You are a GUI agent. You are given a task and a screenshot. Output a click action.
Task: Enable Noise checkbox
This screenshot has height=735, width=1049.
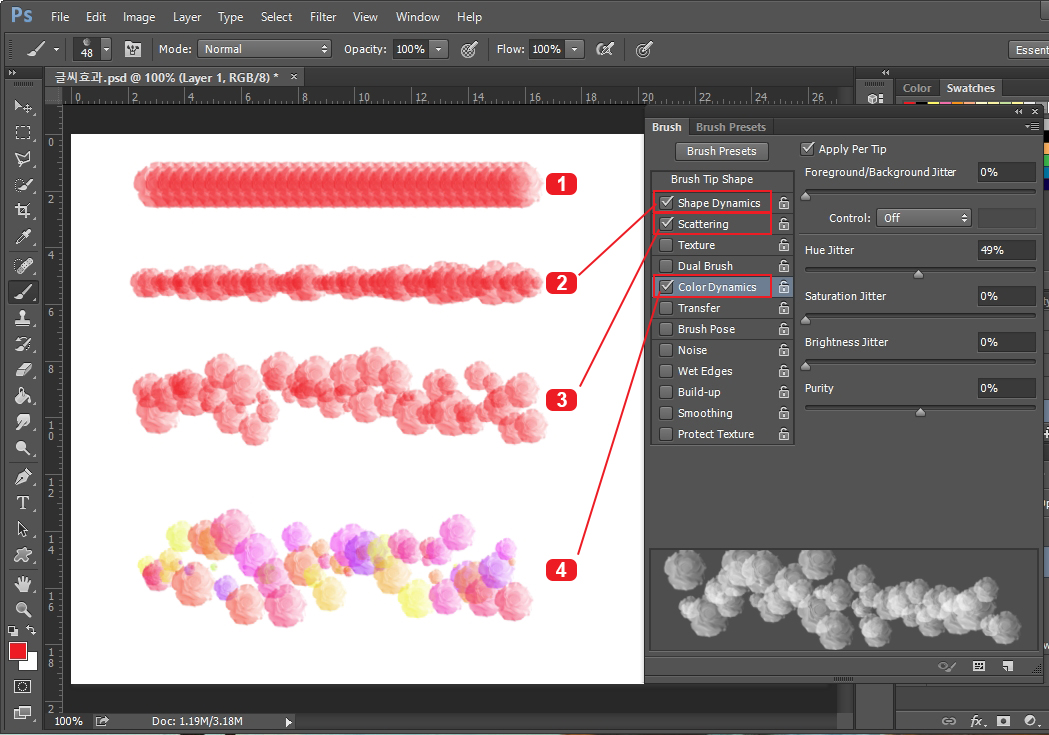[x=666, y=350]
